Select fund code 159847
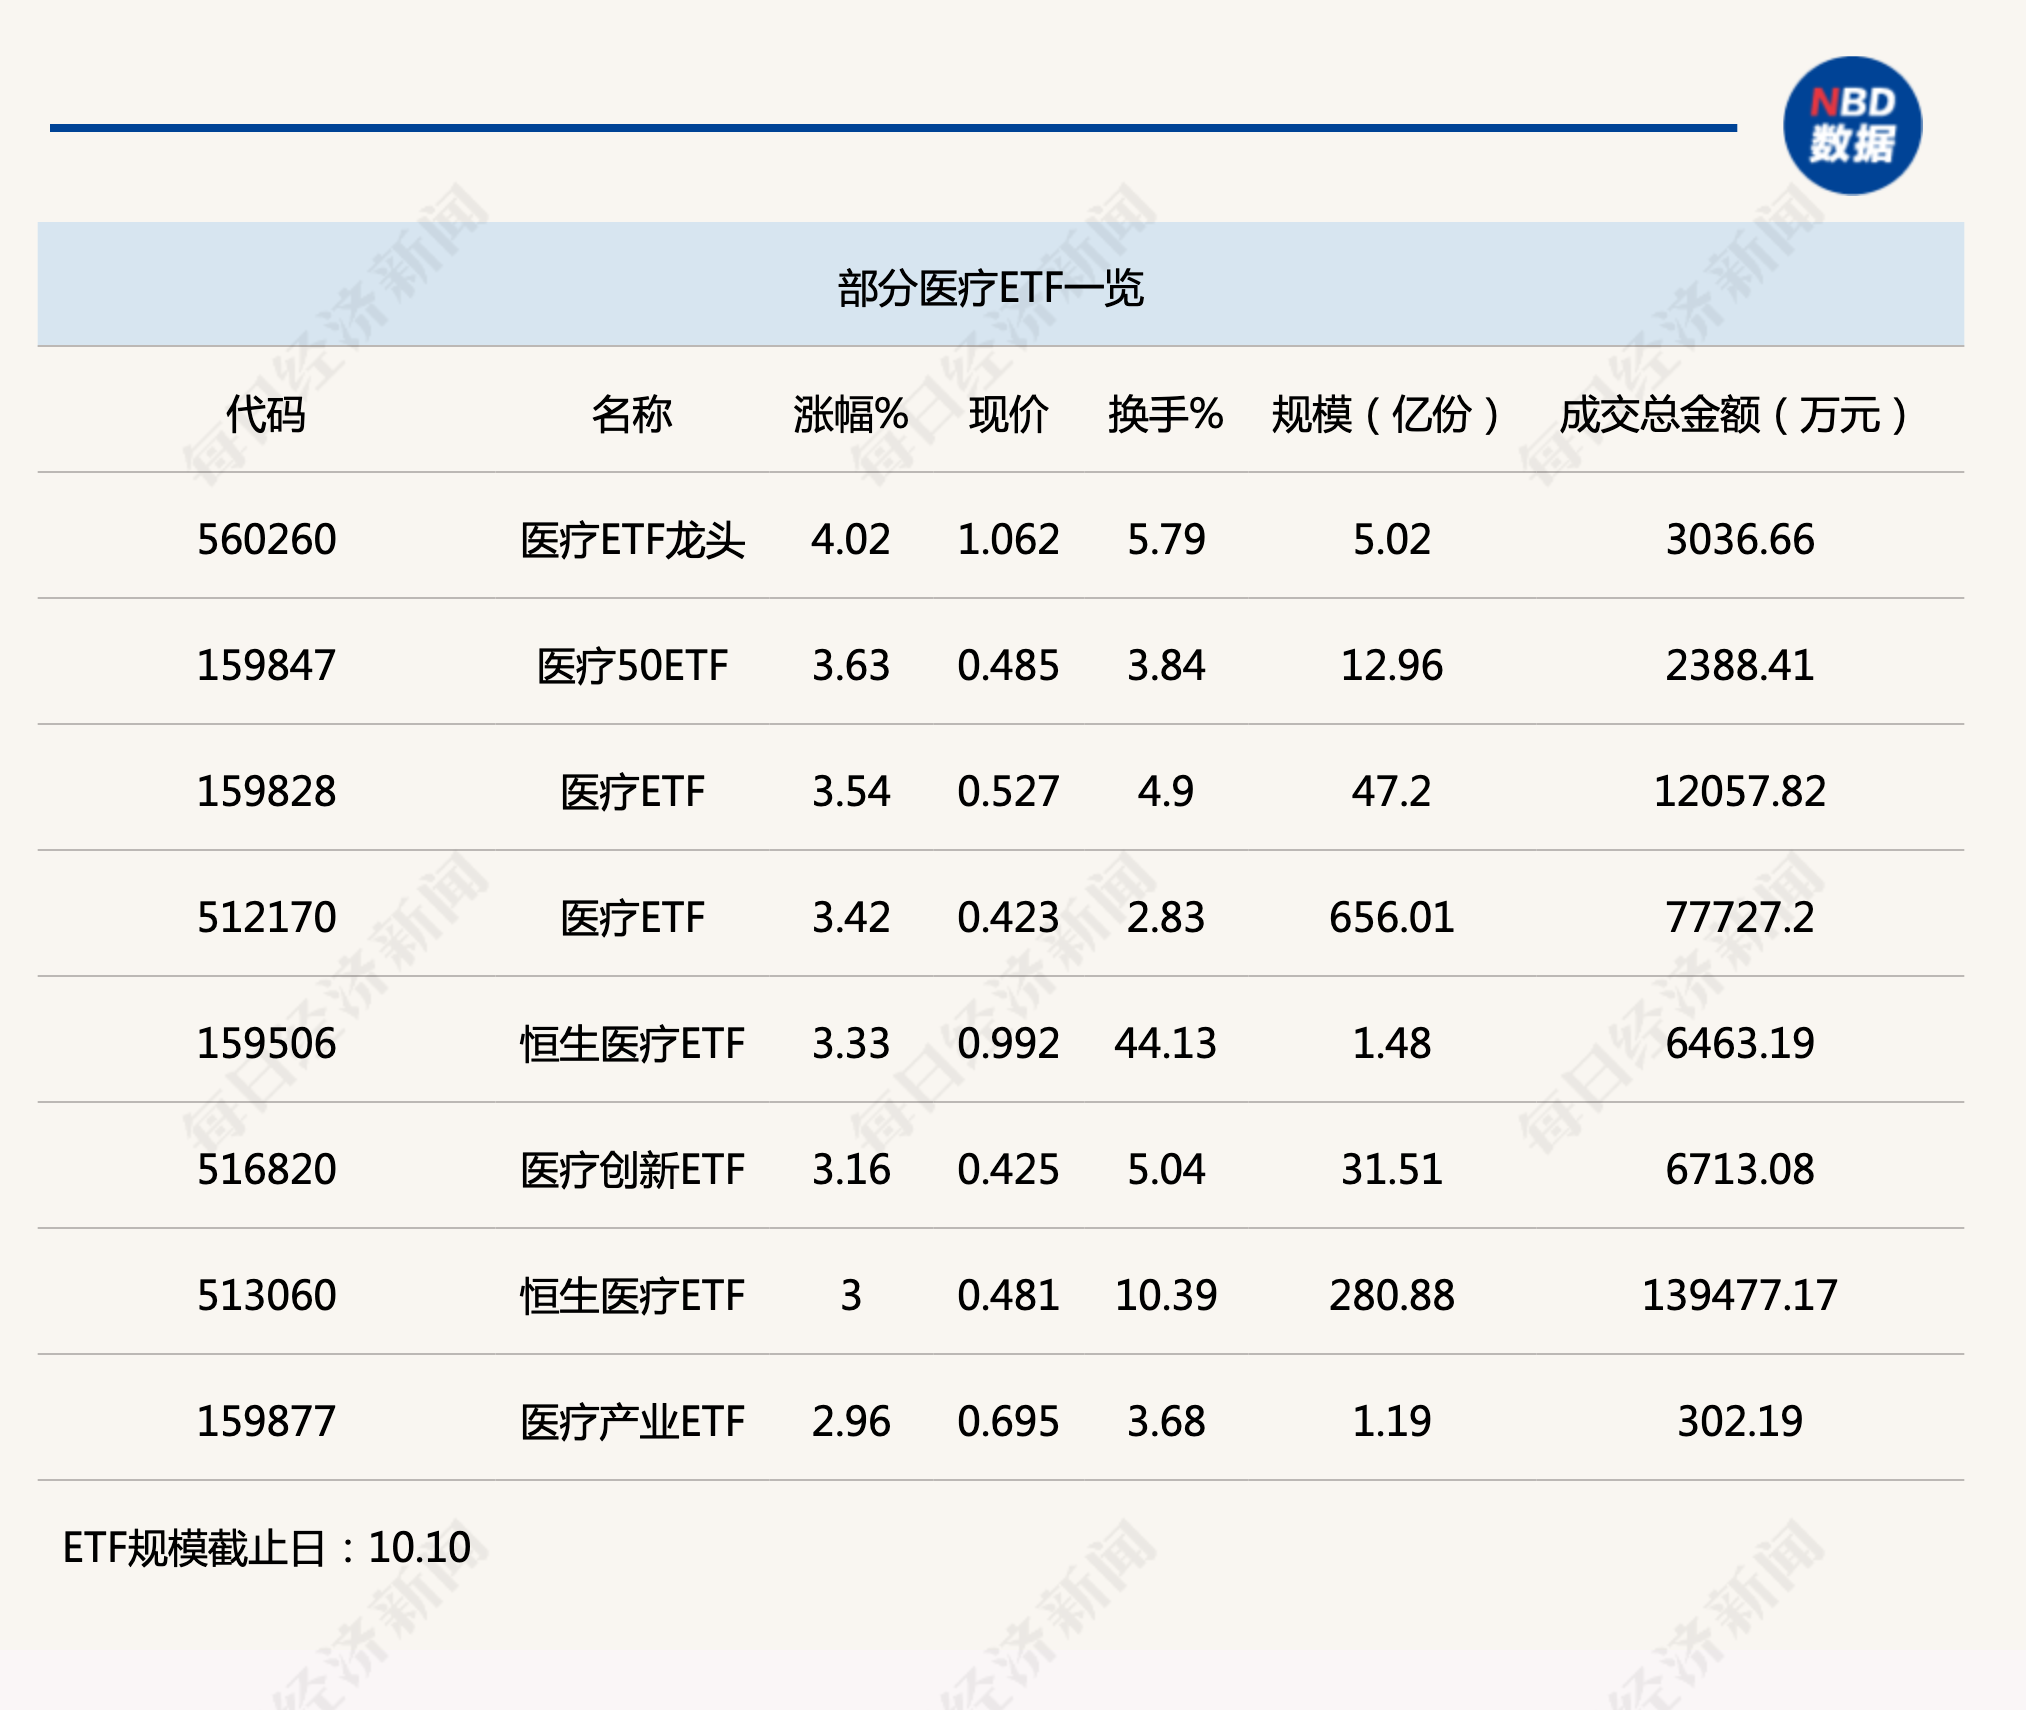 point(266,666)
